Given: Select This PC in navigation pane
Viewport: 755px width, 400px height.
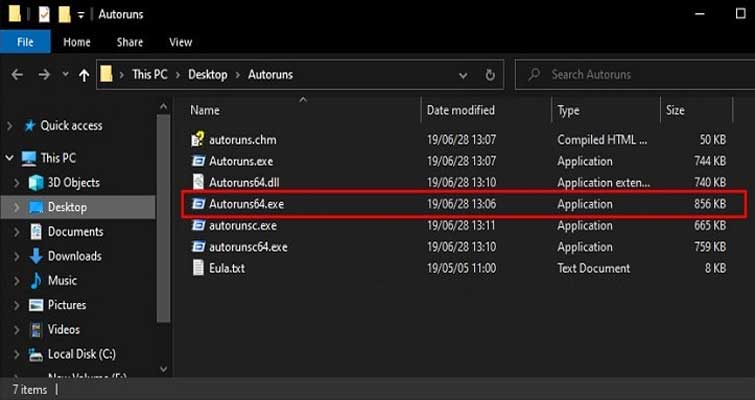Looking at the screenshot, I should click(x=58, y=158).
